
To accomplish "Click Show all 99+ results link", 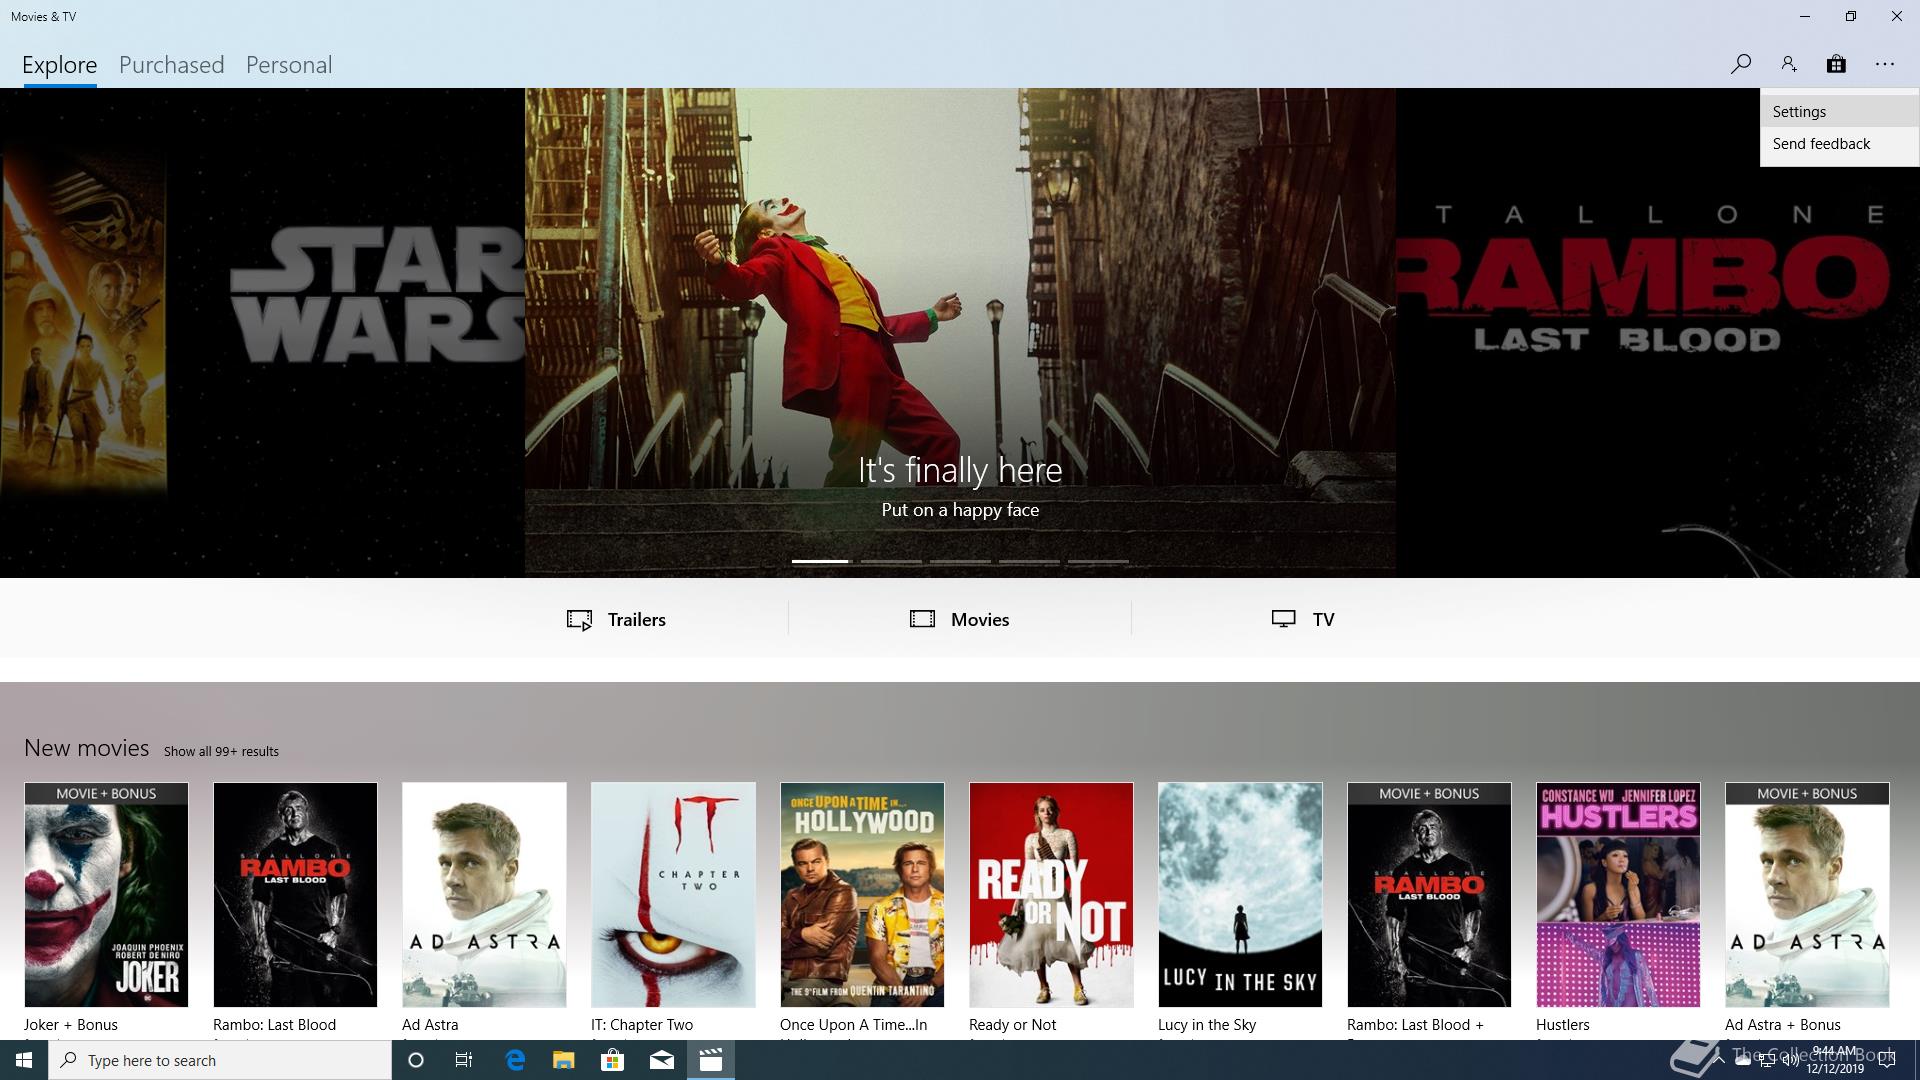I will click(x=221, y=751).
